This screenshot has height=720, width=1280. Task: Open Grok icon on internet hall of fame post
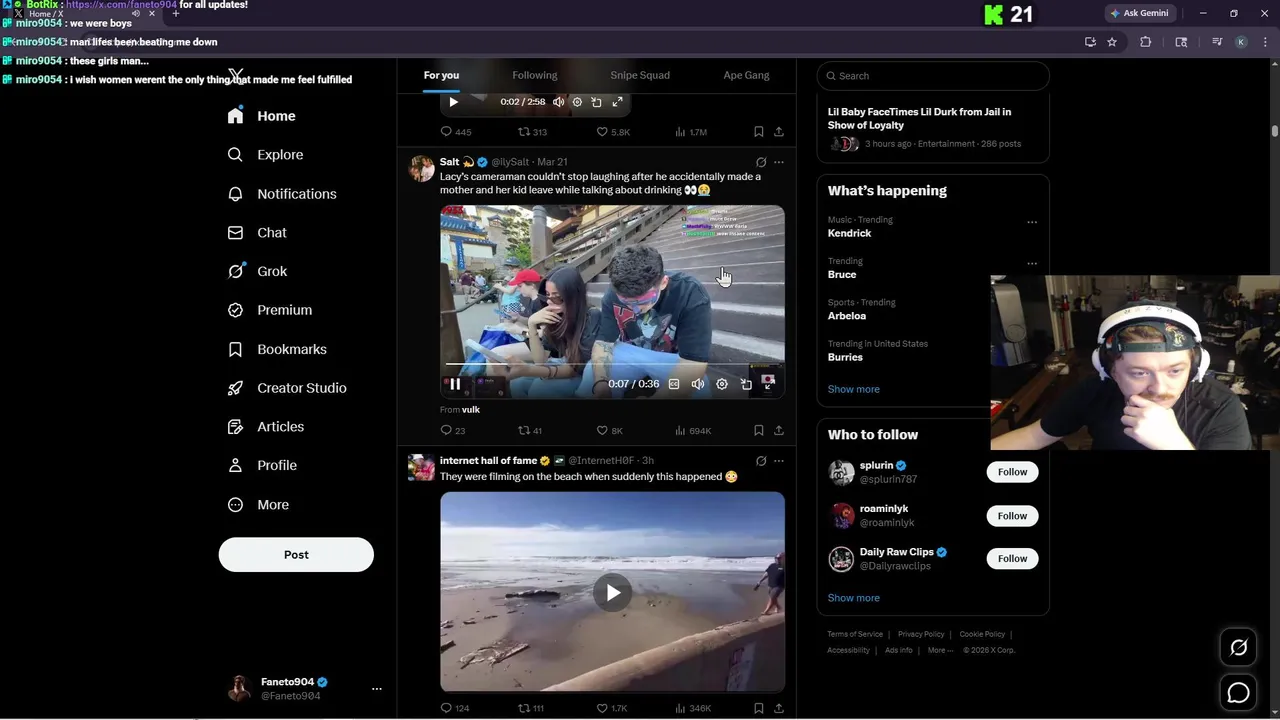(x=761, y=461)
